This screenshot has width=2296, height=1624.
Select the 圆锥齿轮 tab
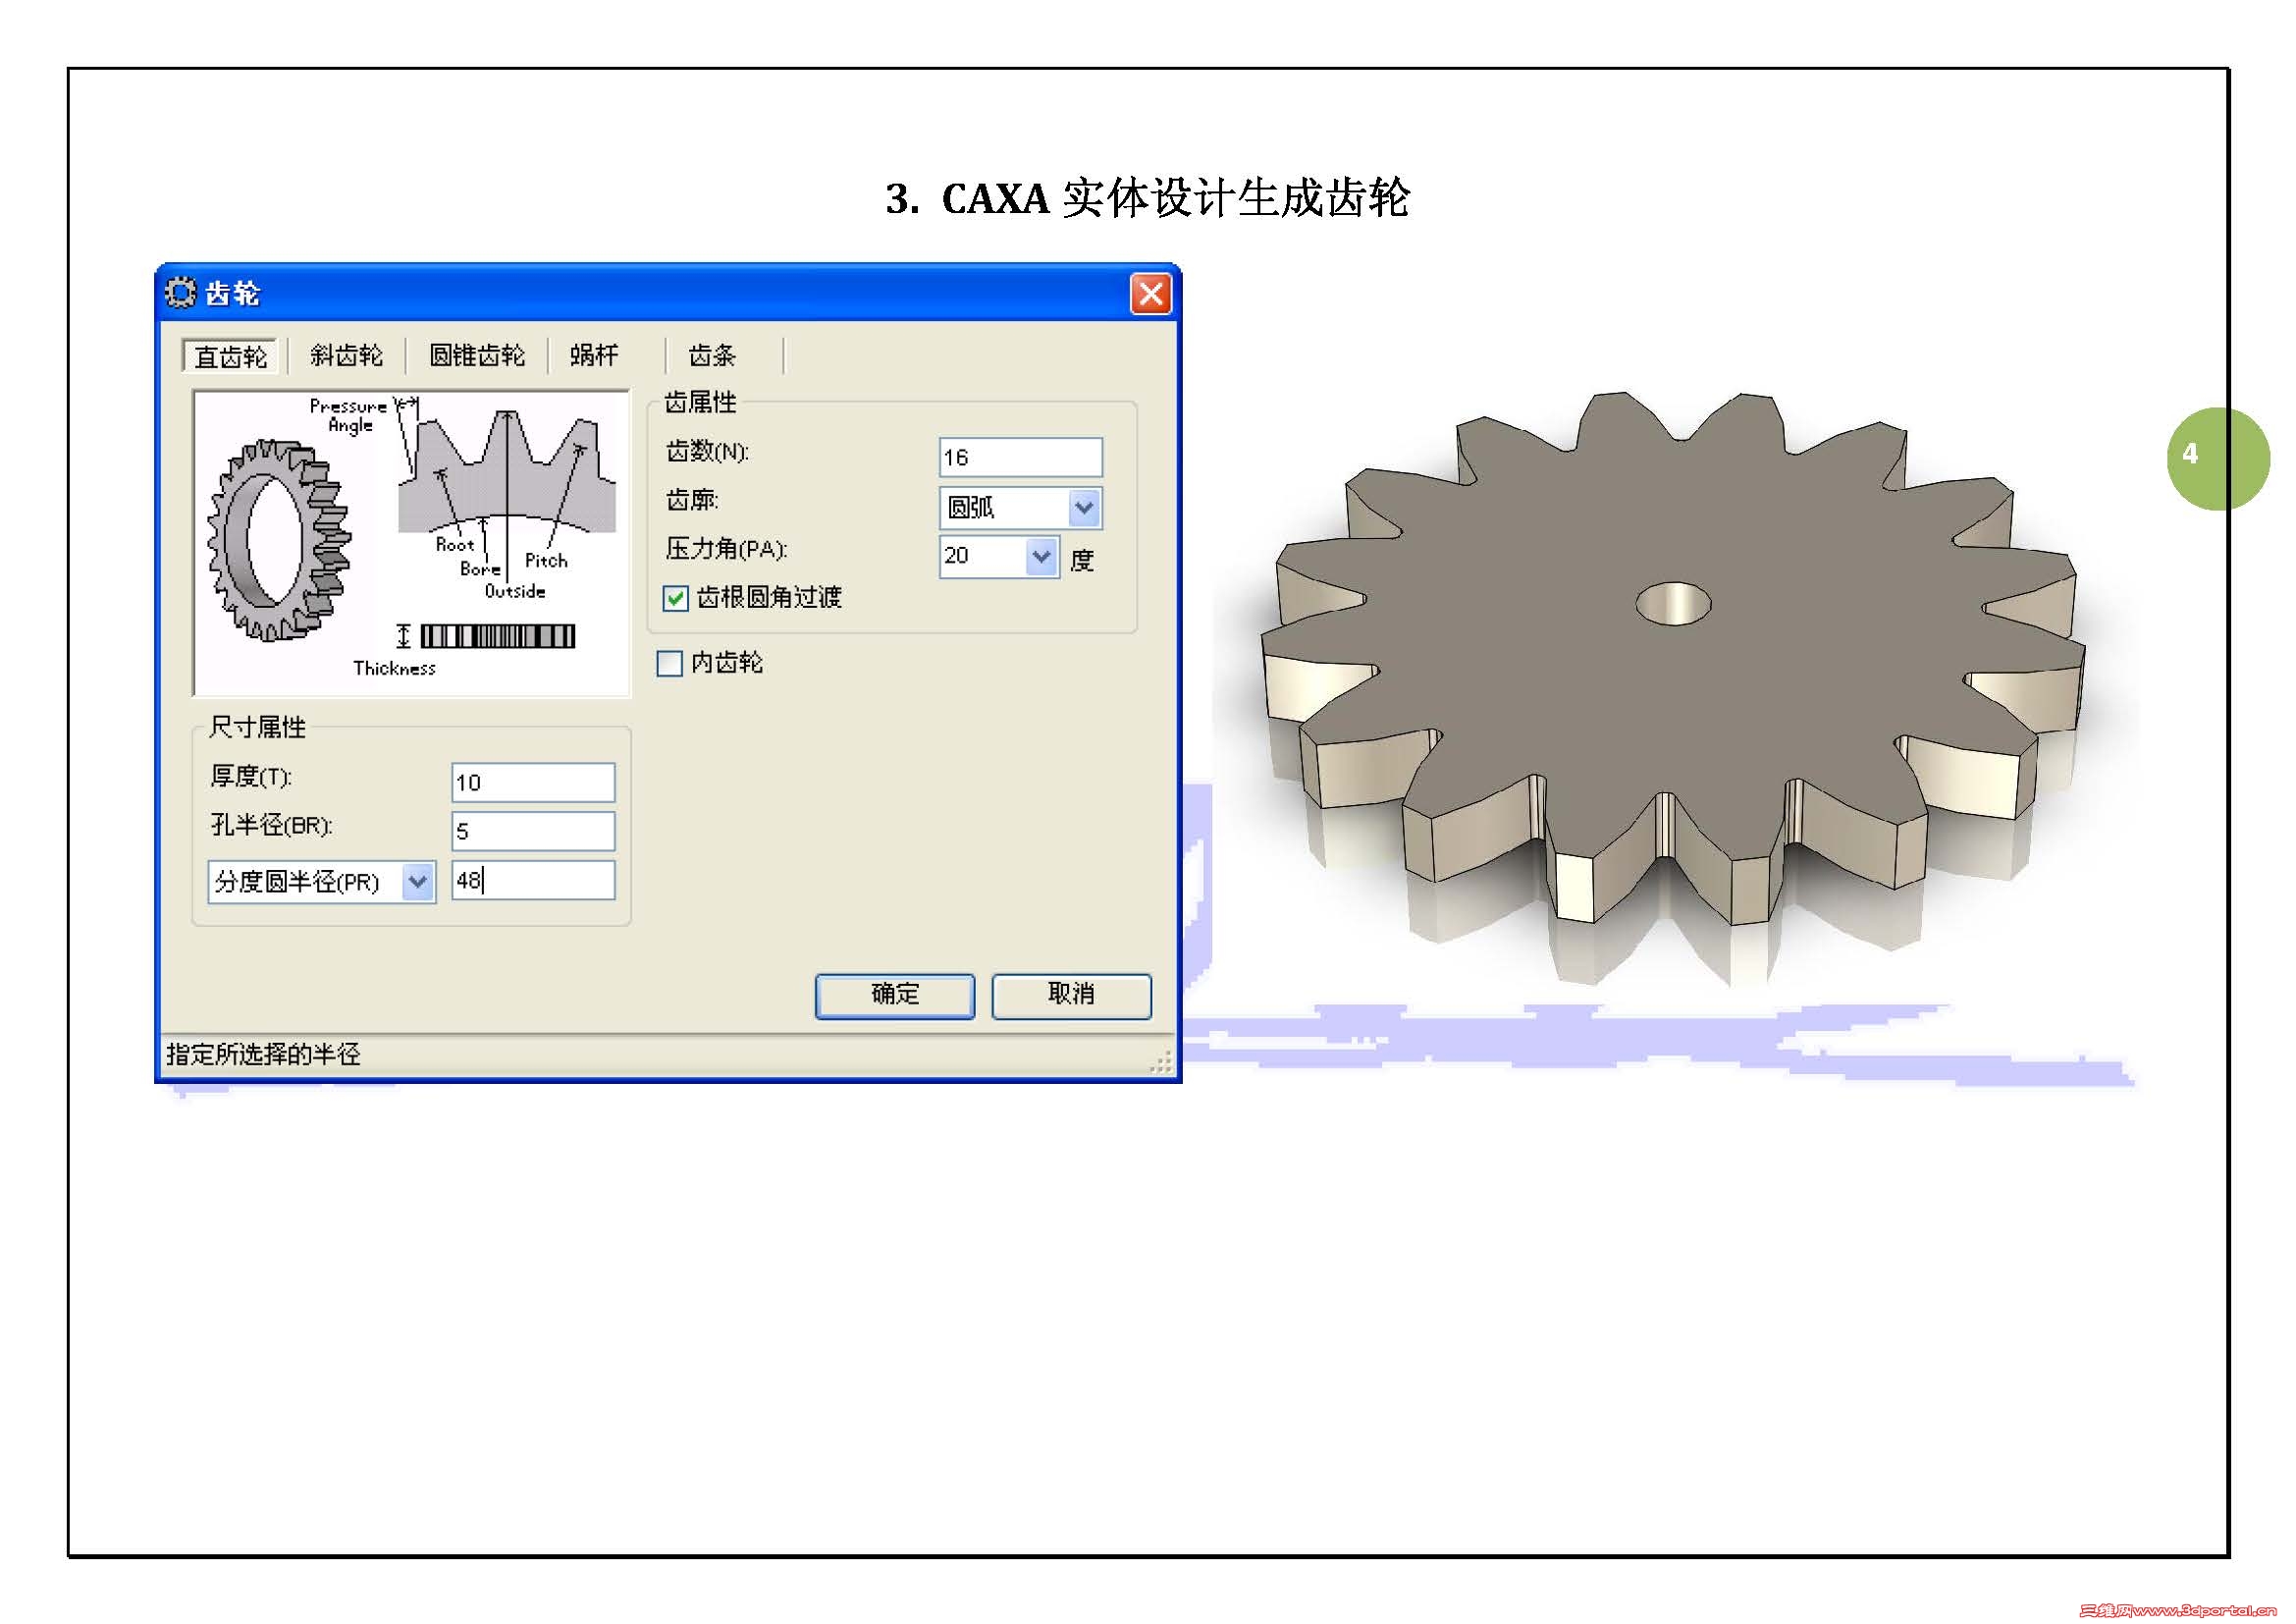[476, 356]
